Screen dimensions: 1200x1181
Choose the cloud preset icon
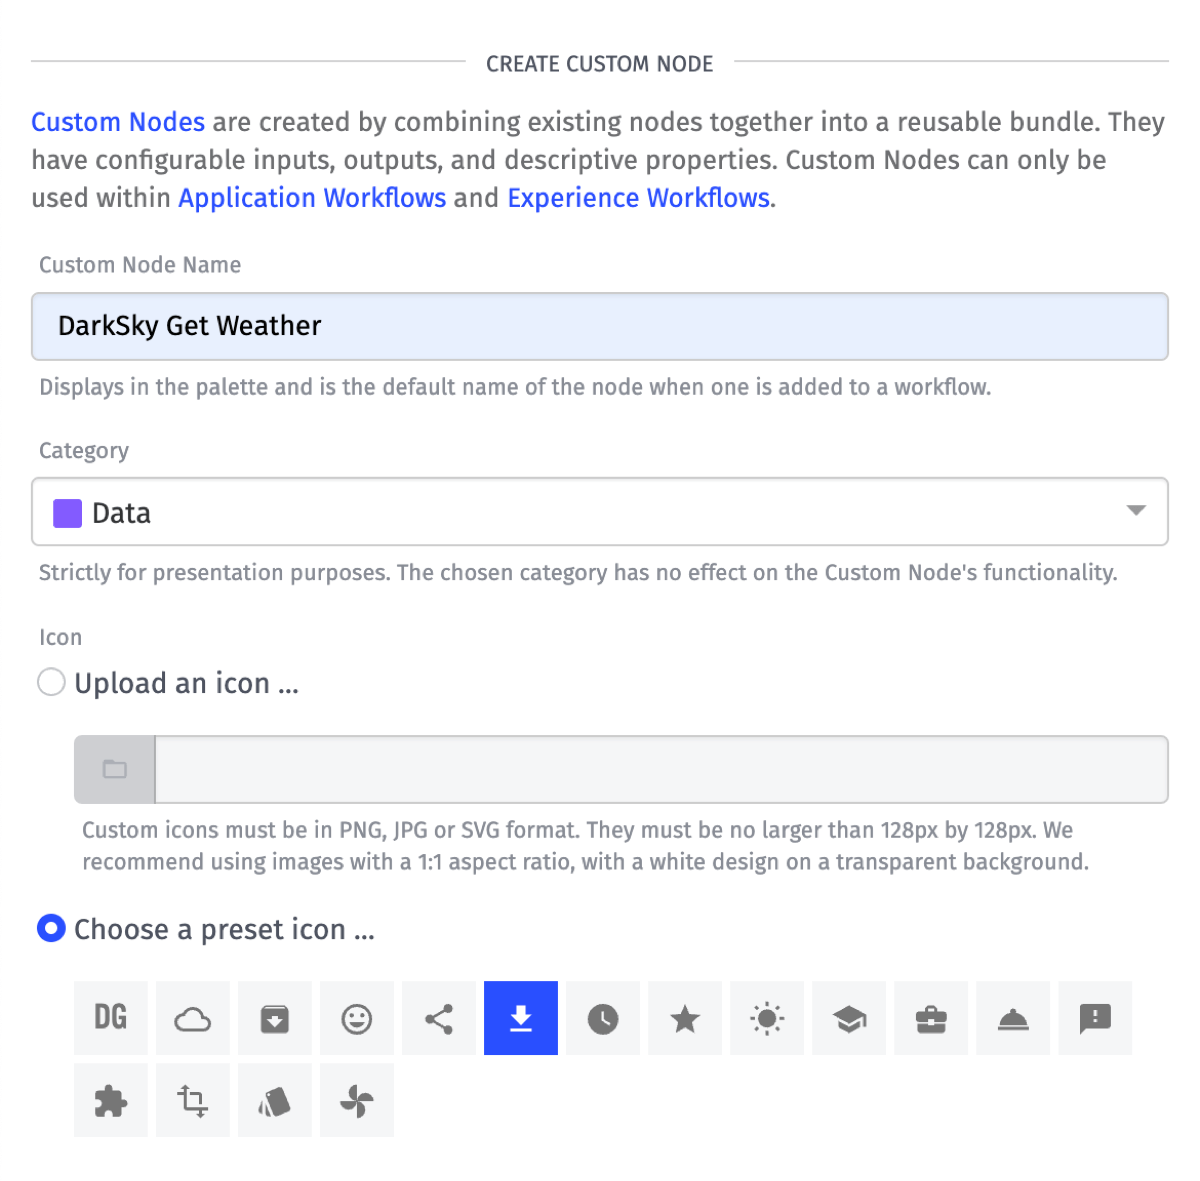point(193,1018)
